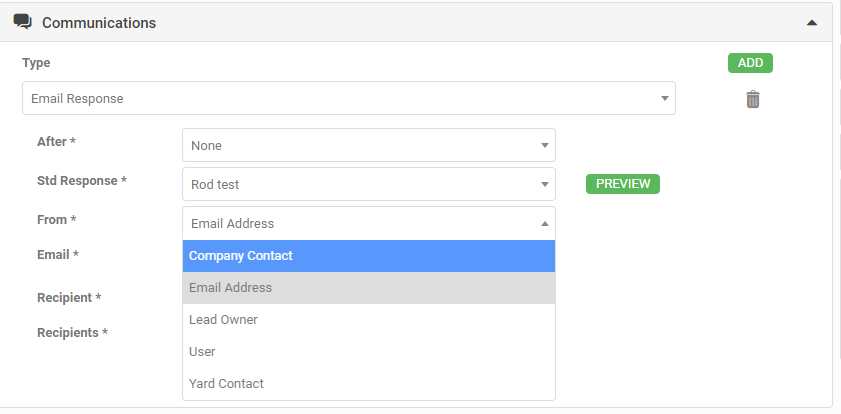Image resolution: width=841 pixels, height=414 pixels.
Task: Click the Type label above the dropdown
Action: 36,63
